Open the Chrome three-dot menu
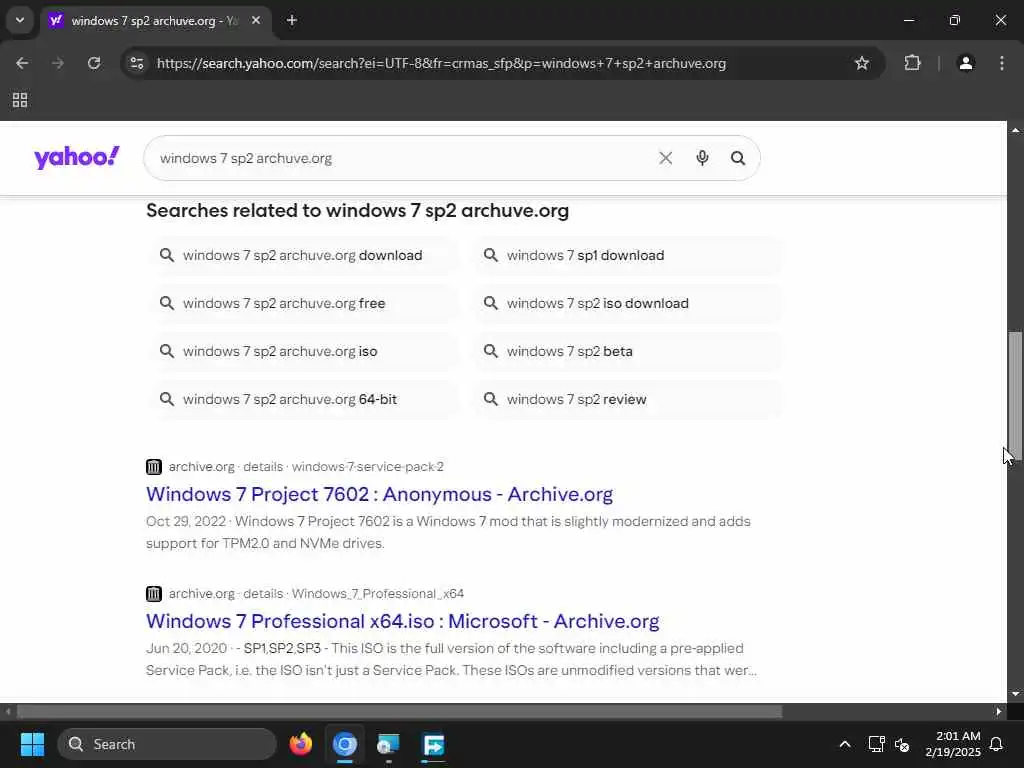This screenshot has width=1024, height=768. click(x=1002, y=63)
